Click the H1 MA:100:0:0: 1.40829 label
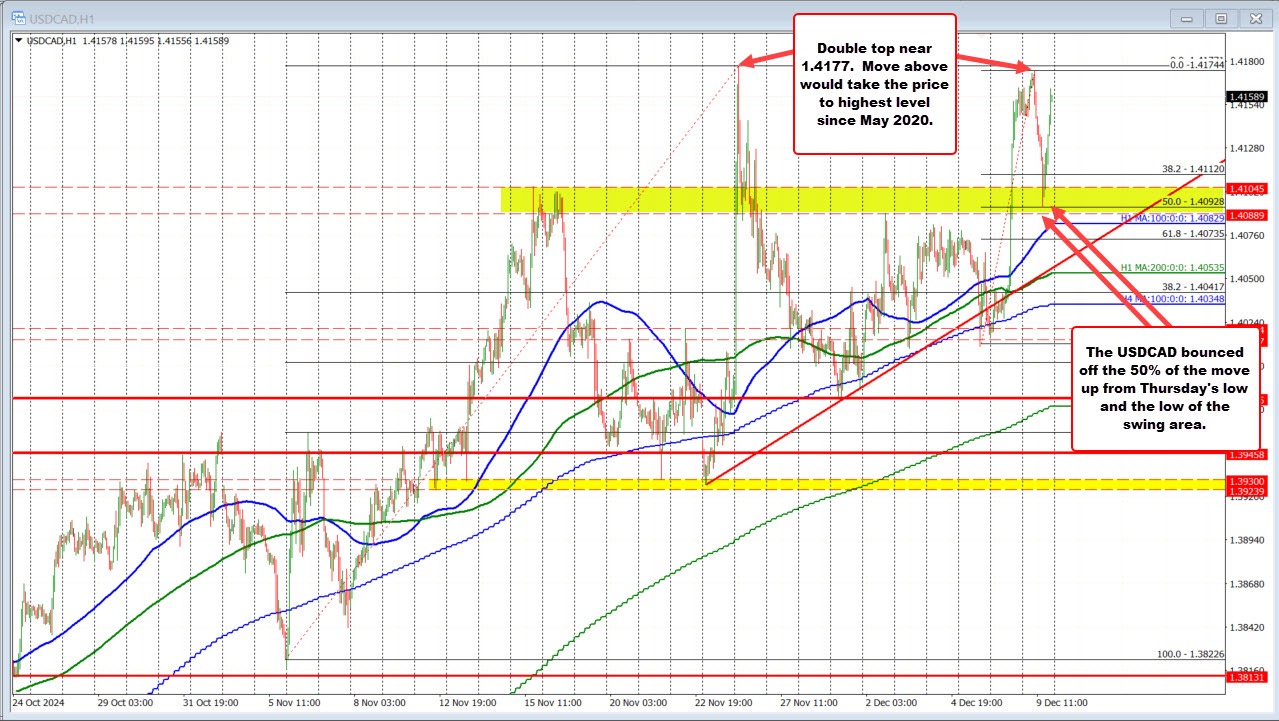The image size is (1279, 721). pos(1171,218)
